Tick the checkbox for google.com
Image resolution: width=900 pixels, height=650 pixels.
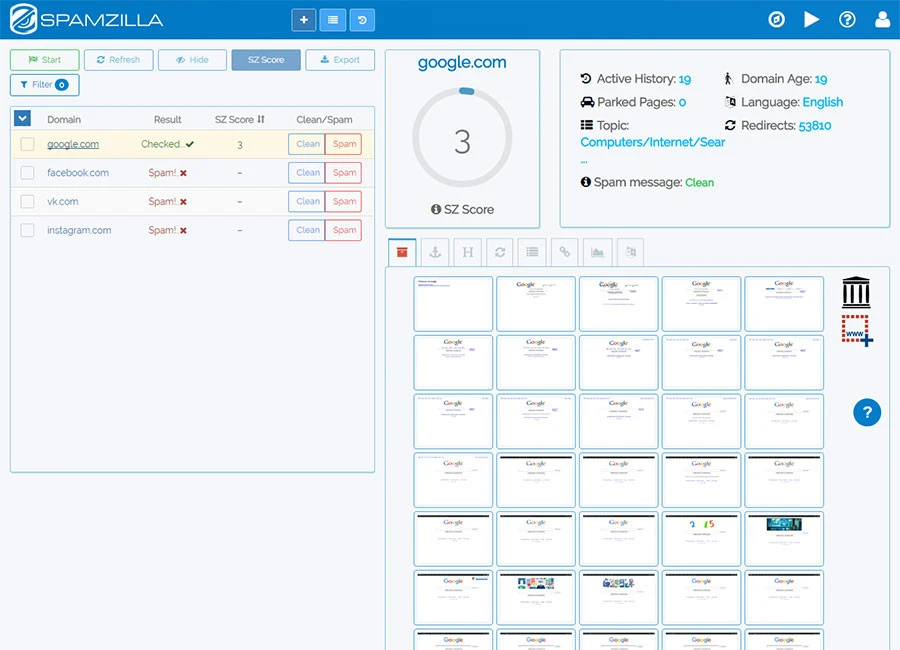(x=27, y=144)
